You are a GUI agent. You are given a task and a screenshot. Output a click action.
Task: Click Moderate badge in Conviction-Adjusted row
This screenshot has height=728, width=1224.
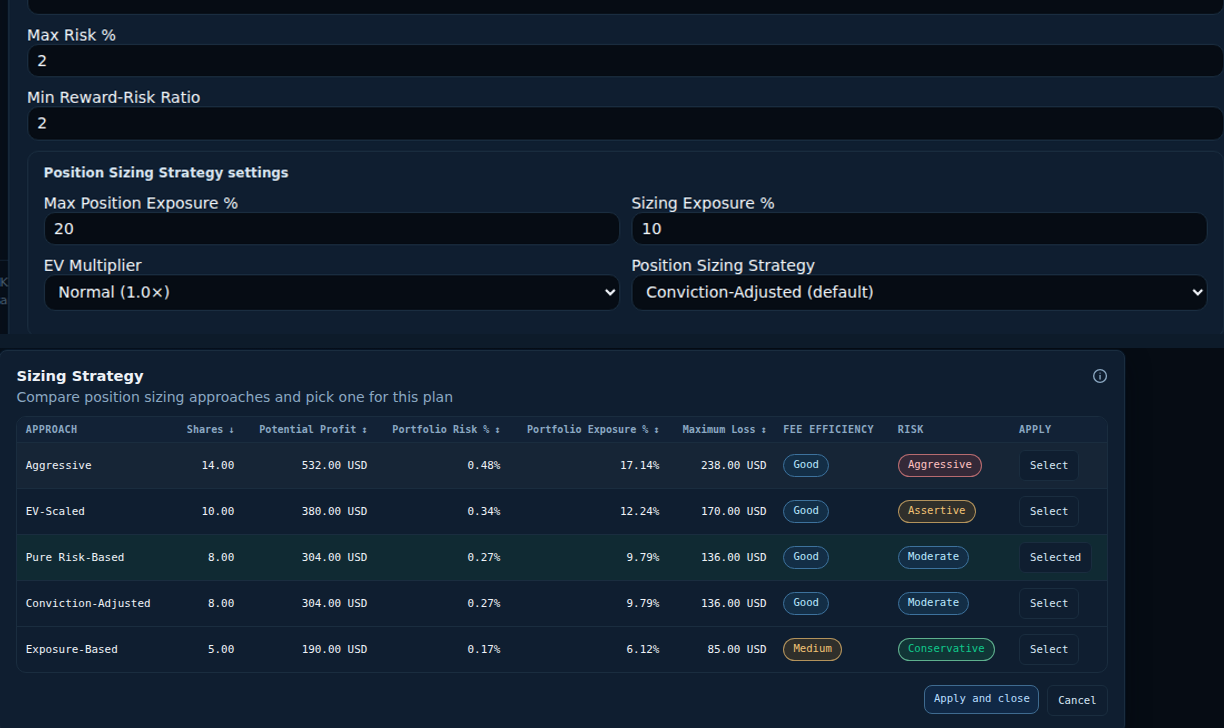(x=933, y=603)
